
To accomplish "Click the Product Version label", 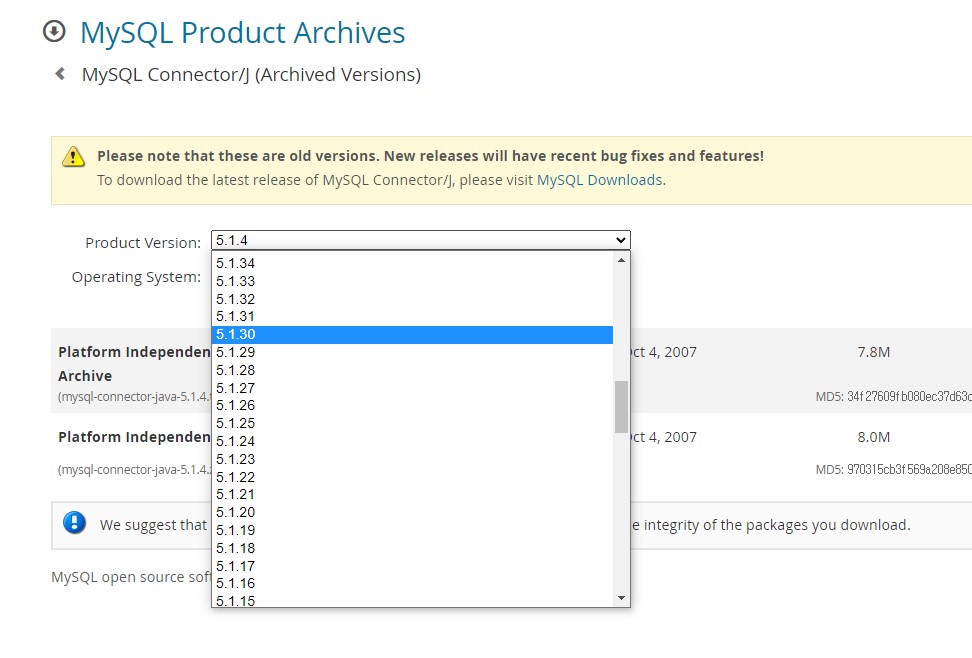I will [143, 243].
